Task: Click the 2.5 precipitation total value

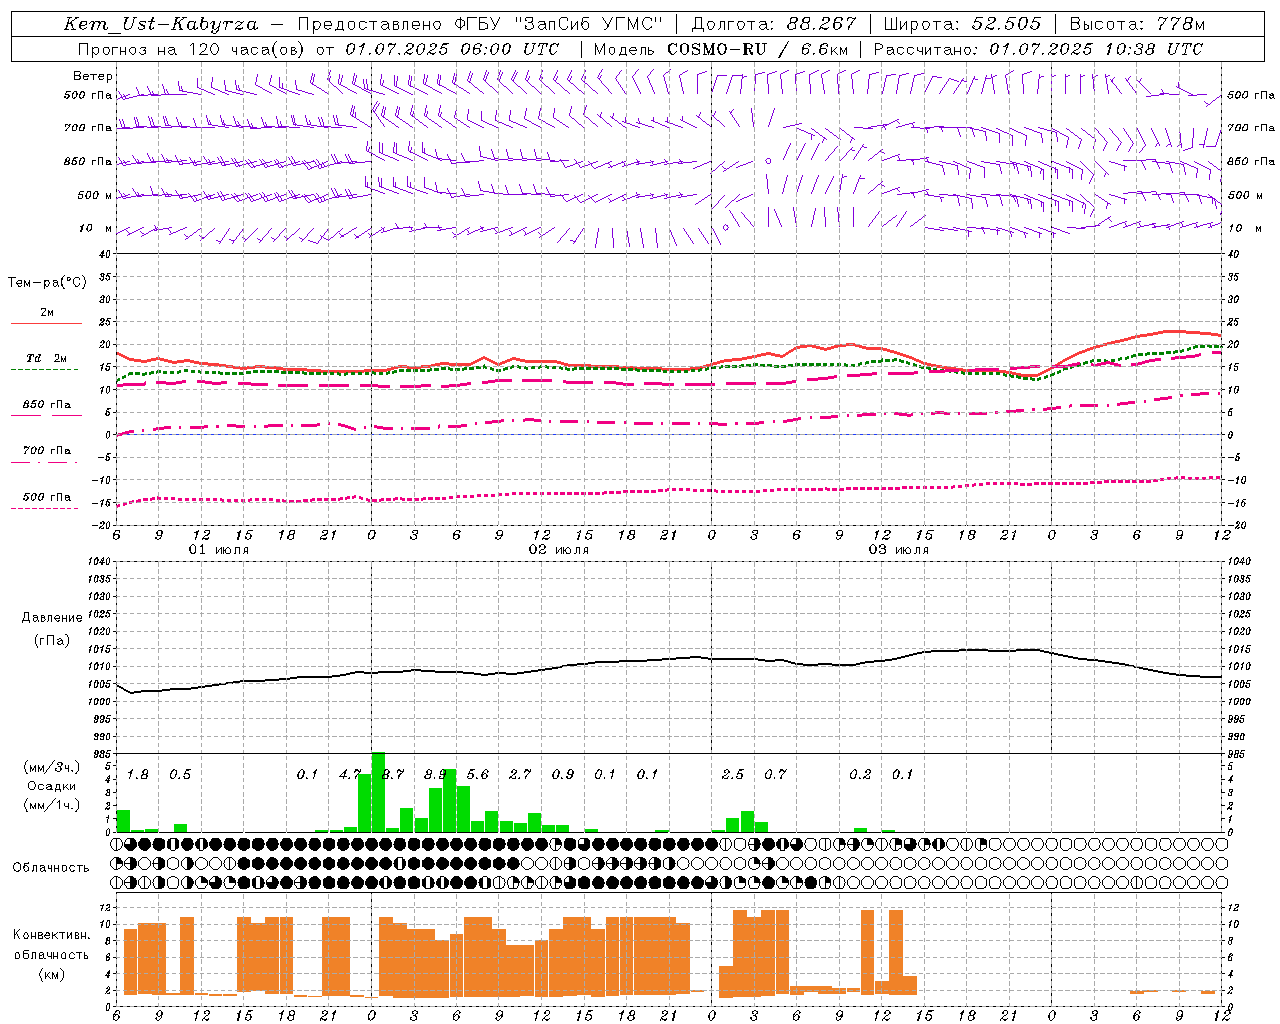Action: click(733, 774)
